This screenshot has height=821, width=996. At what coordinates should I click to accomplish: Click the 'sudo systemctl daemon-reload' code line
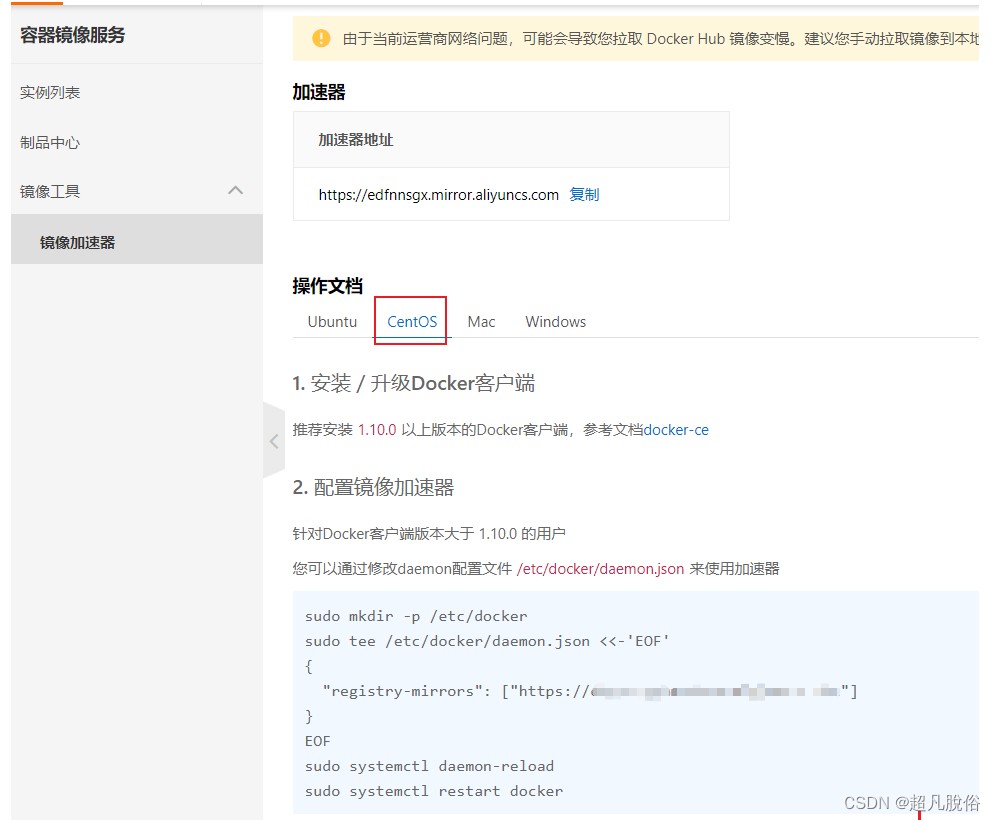[429, 766]
